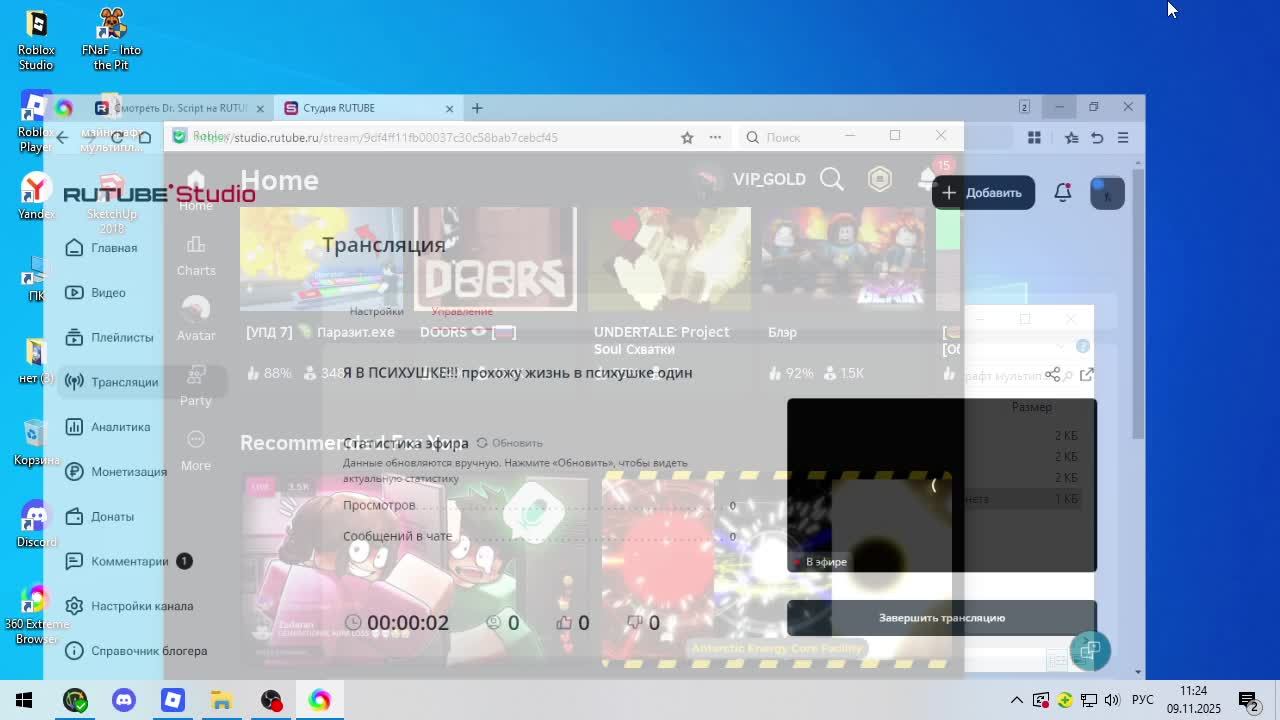Open Настройки канала in the Studio sidebar
The image size is (1280, 720).
[x=130, y=606]
